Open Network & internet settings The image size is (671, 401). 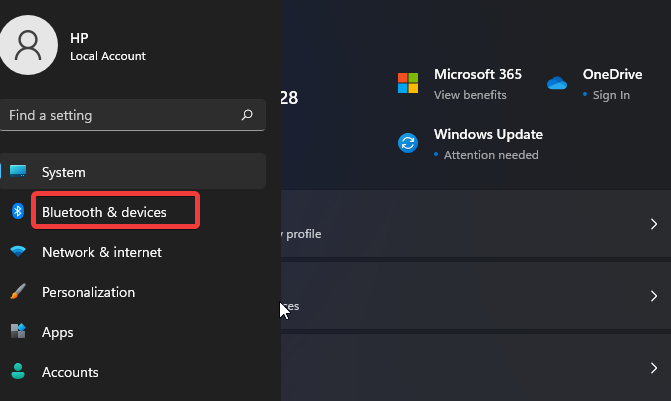point(101,252)
